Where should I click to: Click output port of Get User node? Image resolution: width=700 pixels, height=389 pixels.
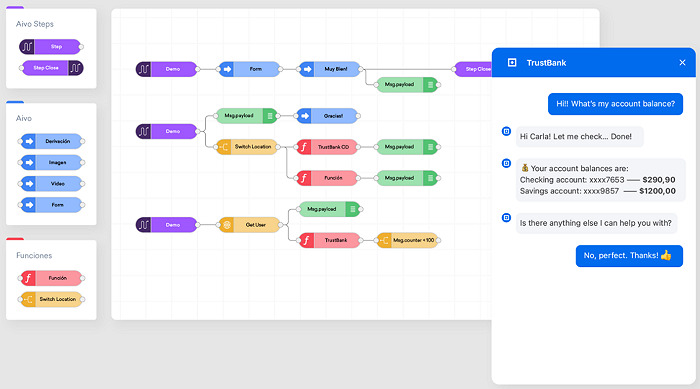[280, 225]
